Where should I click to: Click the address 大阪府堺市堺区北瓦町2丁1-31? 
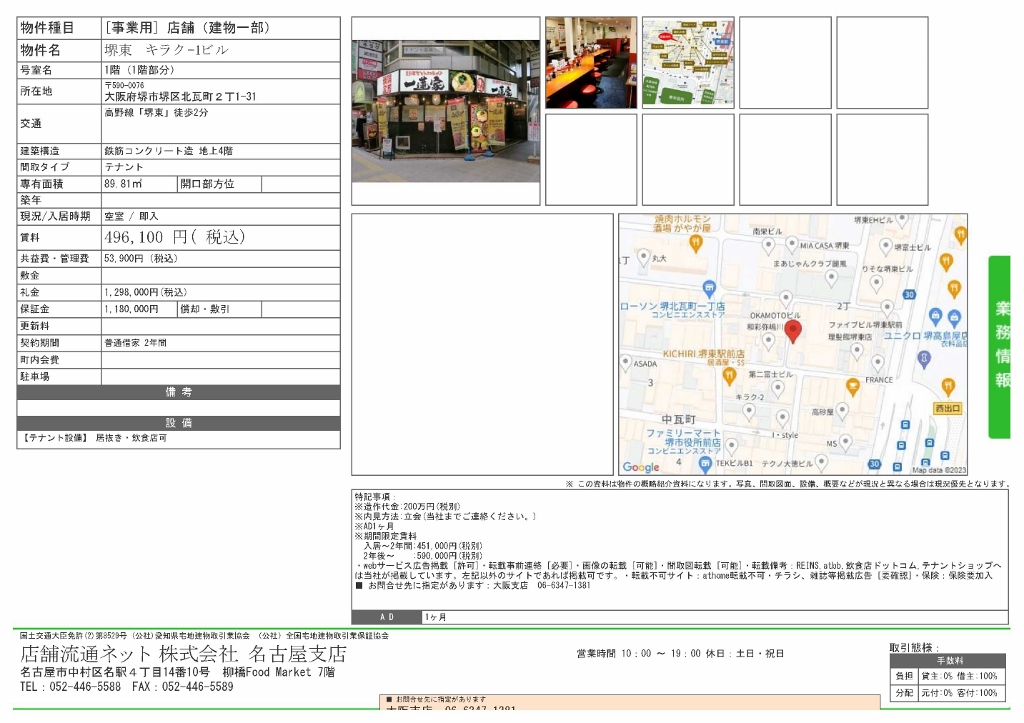pos(180,96)
